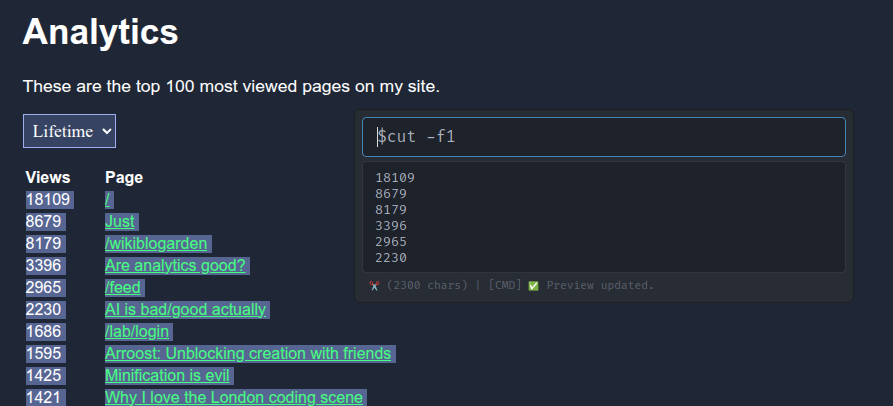Select the 3396 views table cell

pyautogui.click(x=43, y=265)
